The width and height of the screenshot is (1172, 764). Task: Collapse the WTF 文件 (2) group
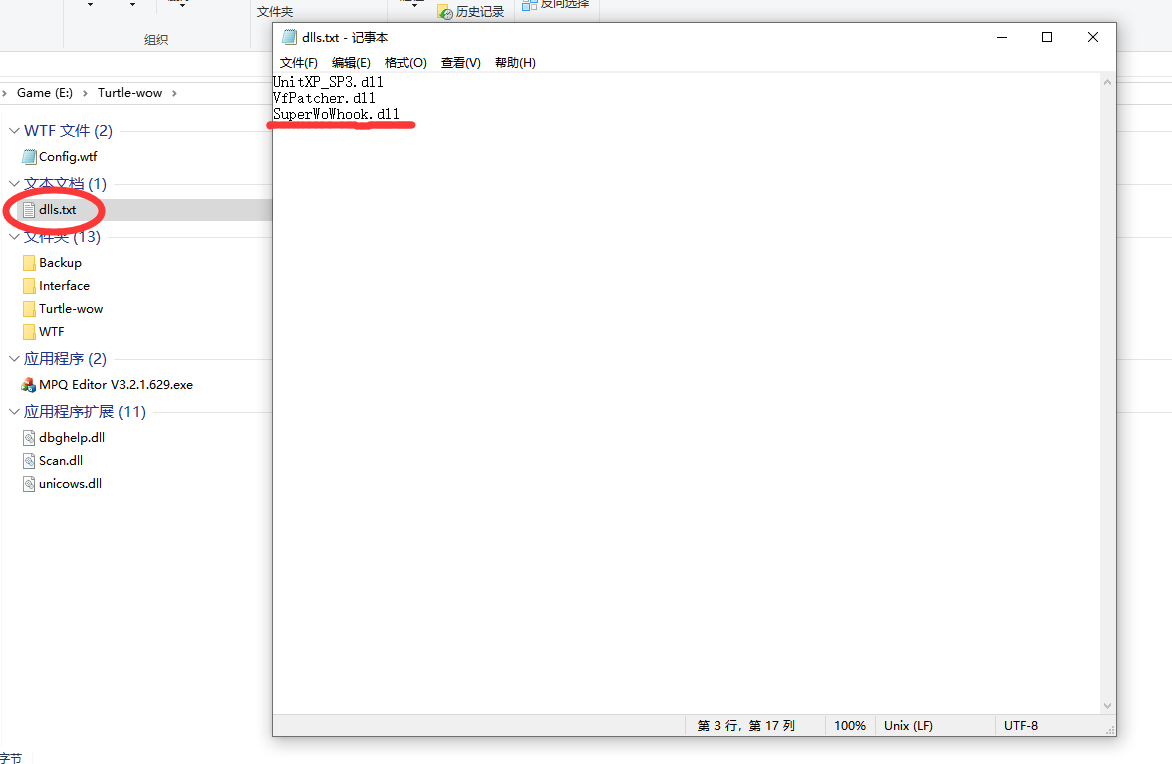(14, 131)
